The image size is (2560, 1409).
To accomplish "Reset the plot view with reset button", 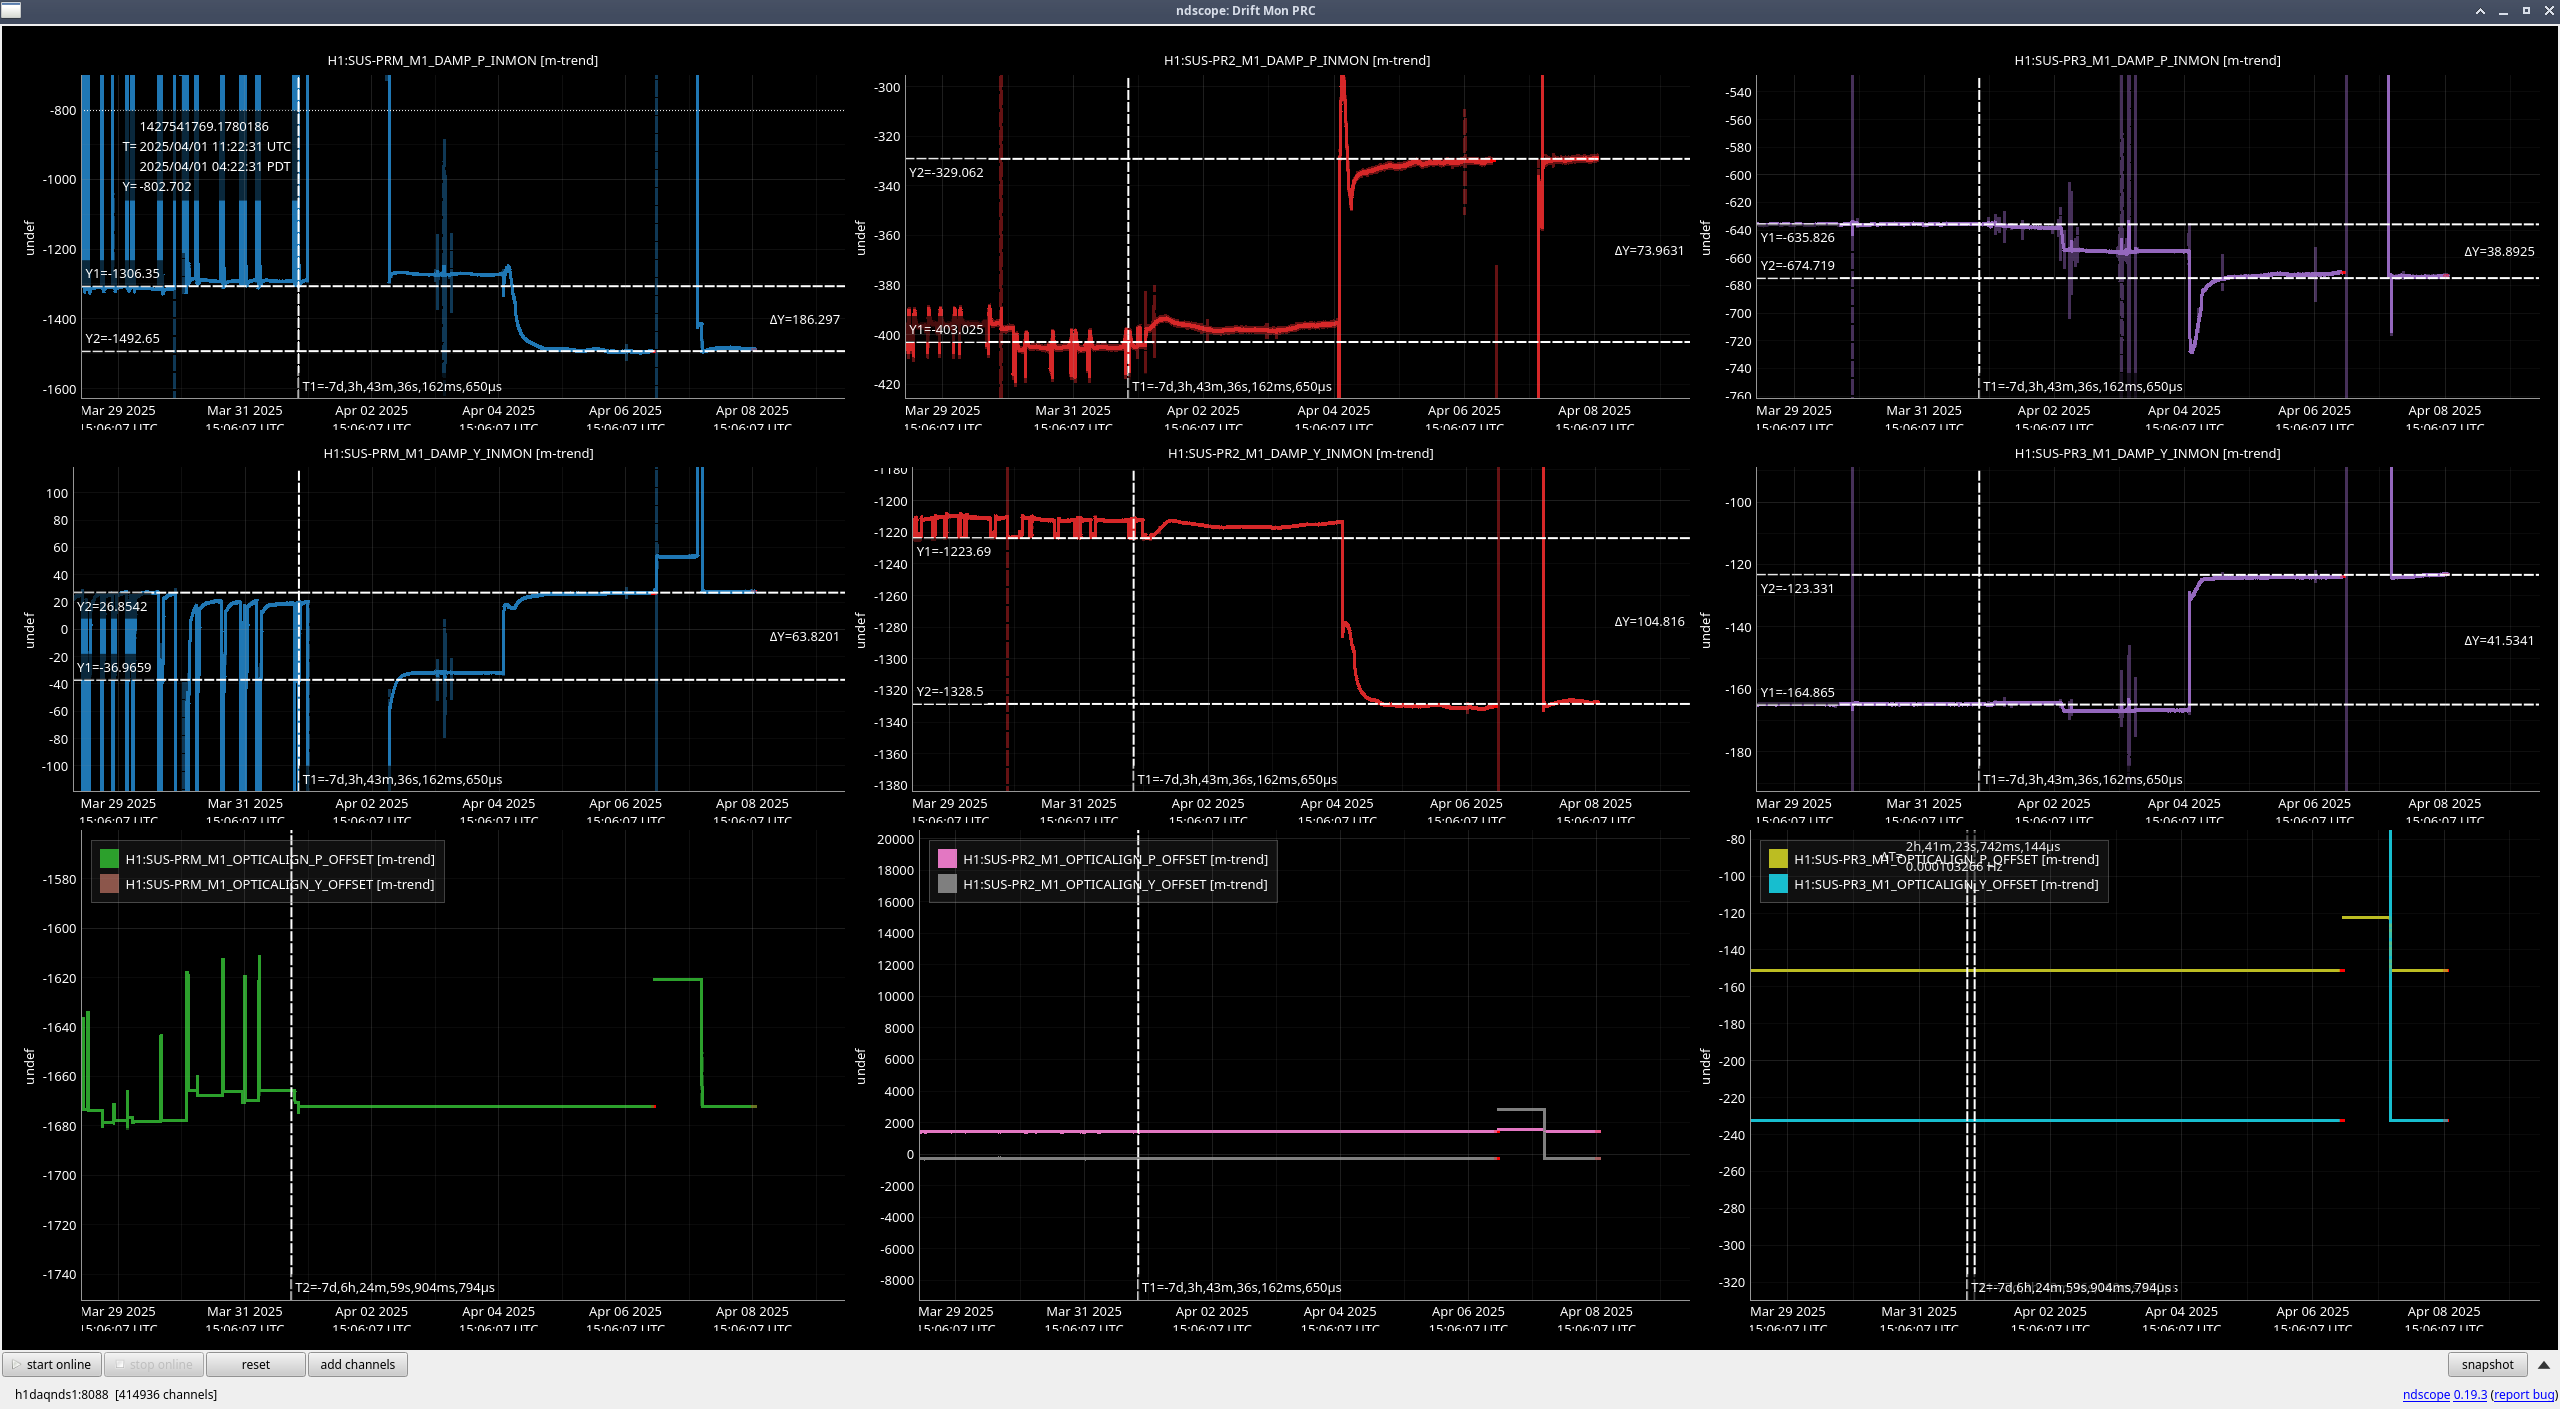I will [256, 1364].
